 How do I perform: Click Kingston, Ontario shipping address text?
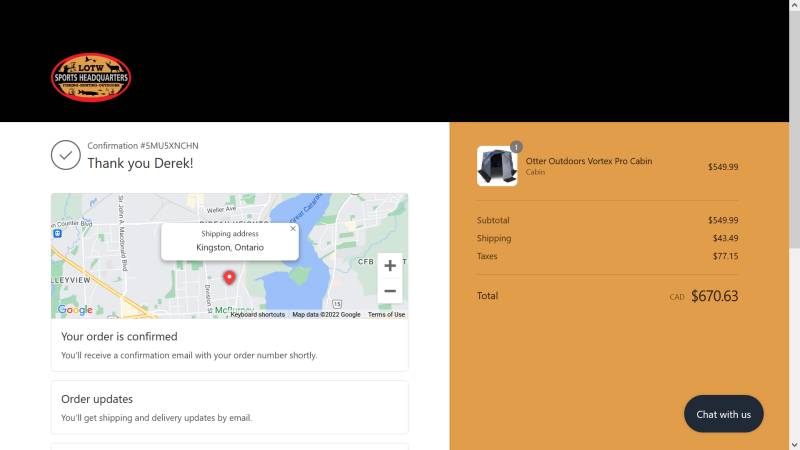coord(230,247)
